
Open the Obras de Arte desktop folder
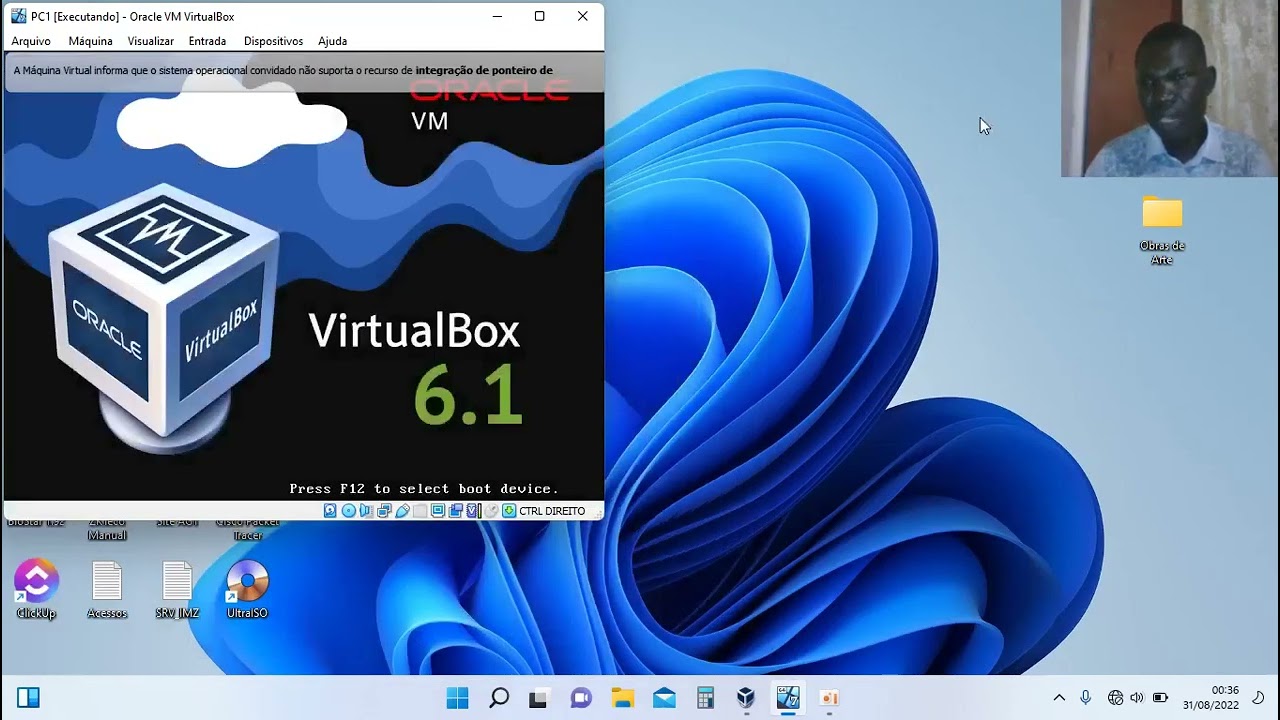(x=1162, y=230)
